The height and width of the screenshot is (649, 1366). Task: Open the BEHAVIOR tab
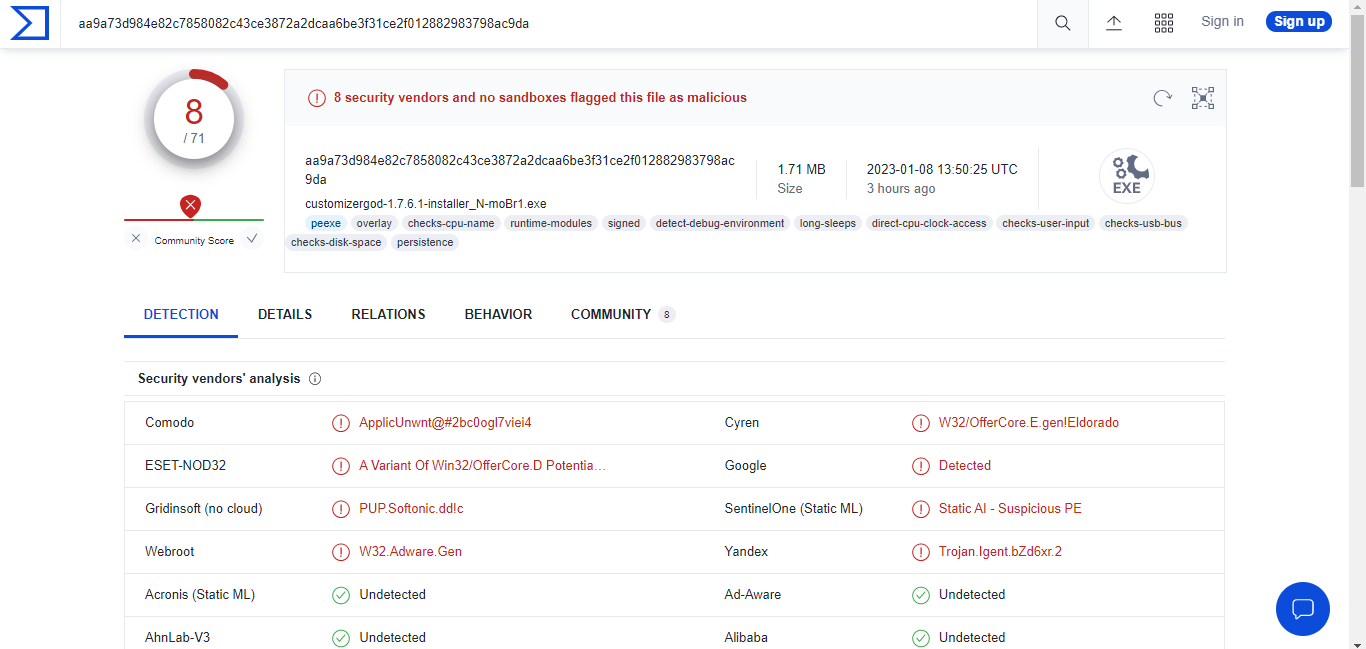[498, 314]
